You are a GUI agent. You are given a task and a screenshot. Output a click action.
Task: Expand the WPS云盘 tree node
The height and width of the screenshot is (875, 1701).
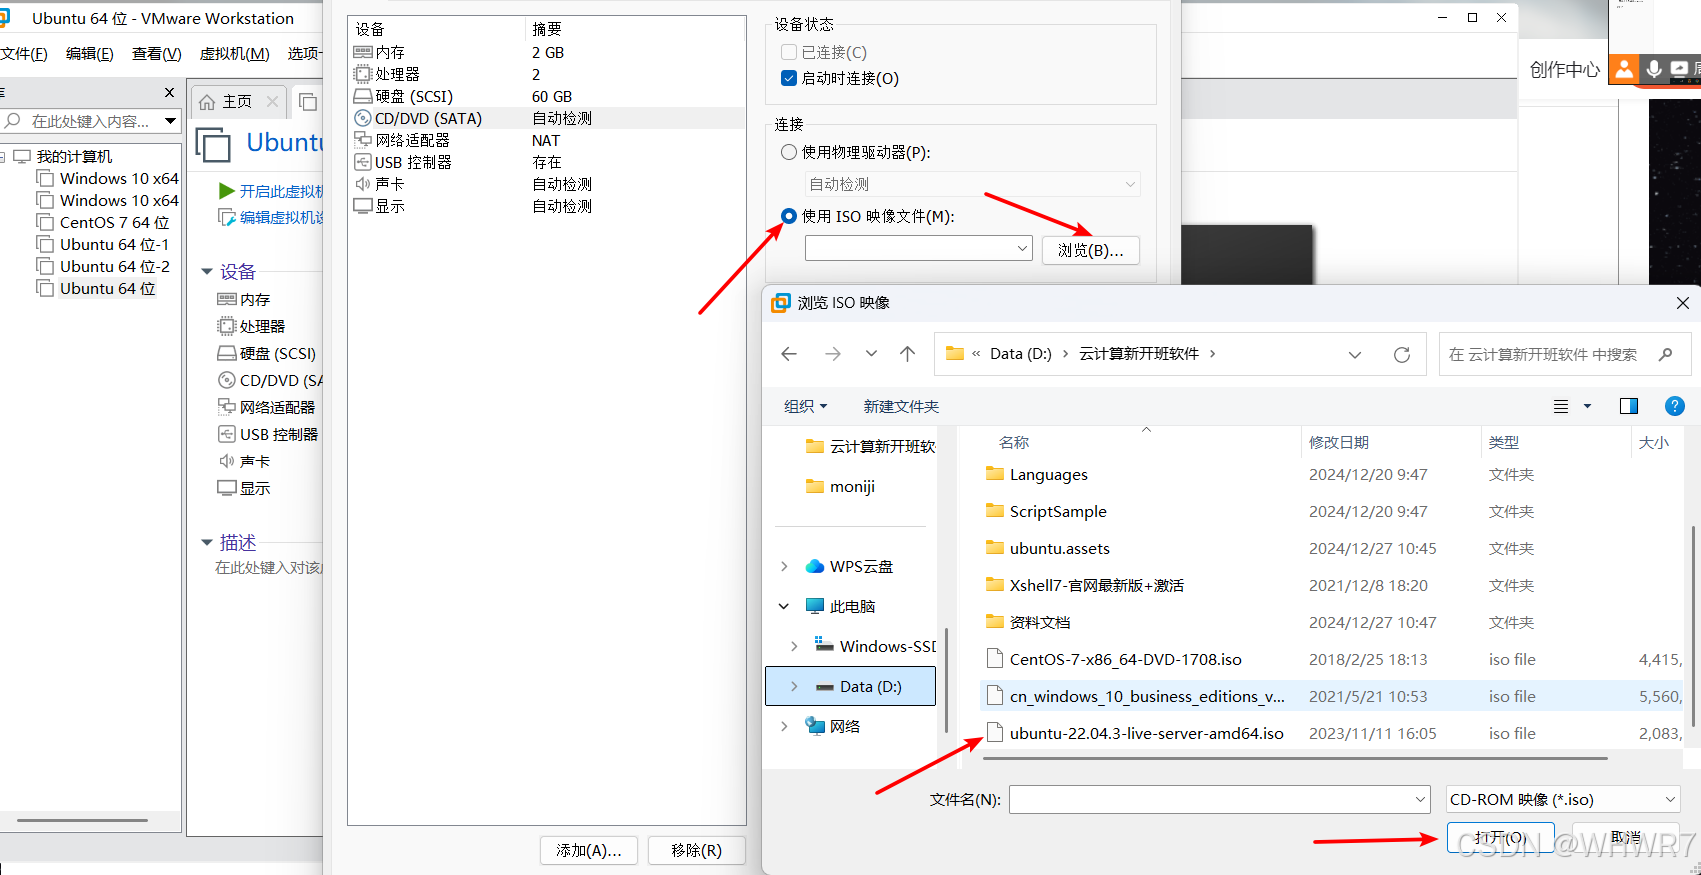pyautogui.click(x=784, y=566)
